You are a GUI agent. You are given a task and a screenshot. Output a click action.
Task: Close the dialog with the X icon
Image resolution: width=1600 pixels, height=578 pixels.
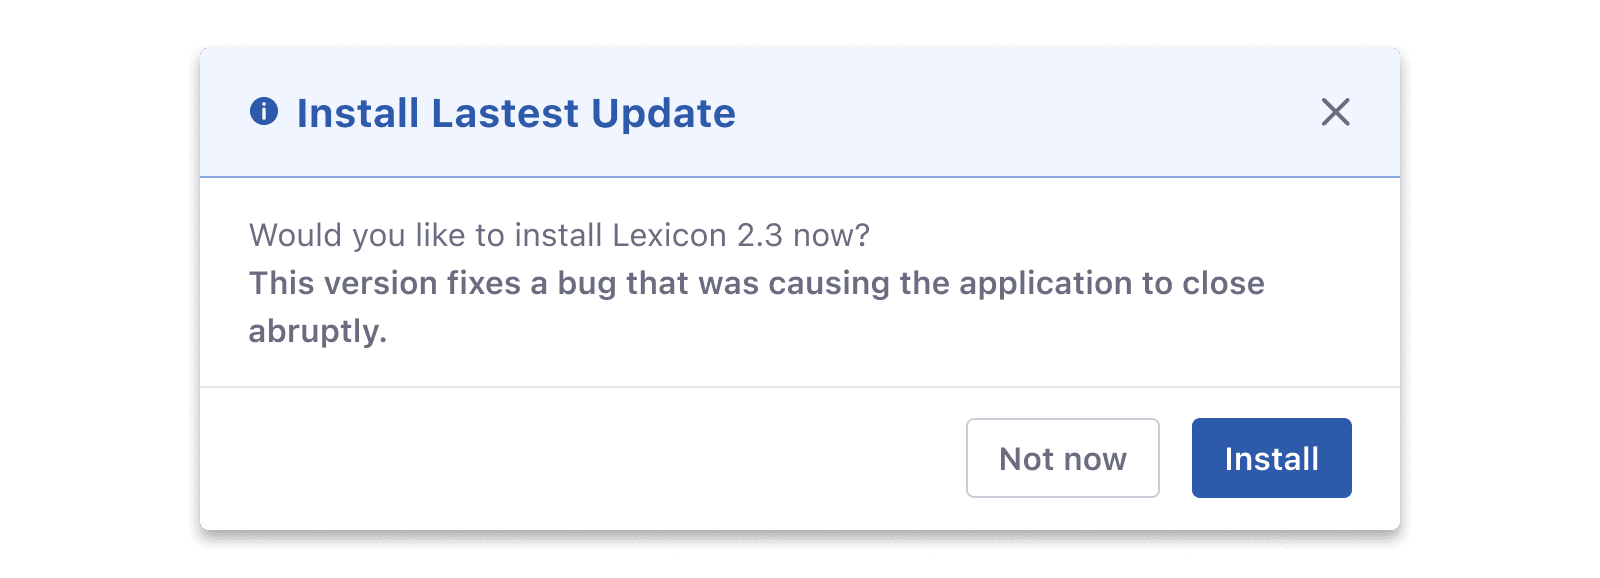pos(1335,112)
